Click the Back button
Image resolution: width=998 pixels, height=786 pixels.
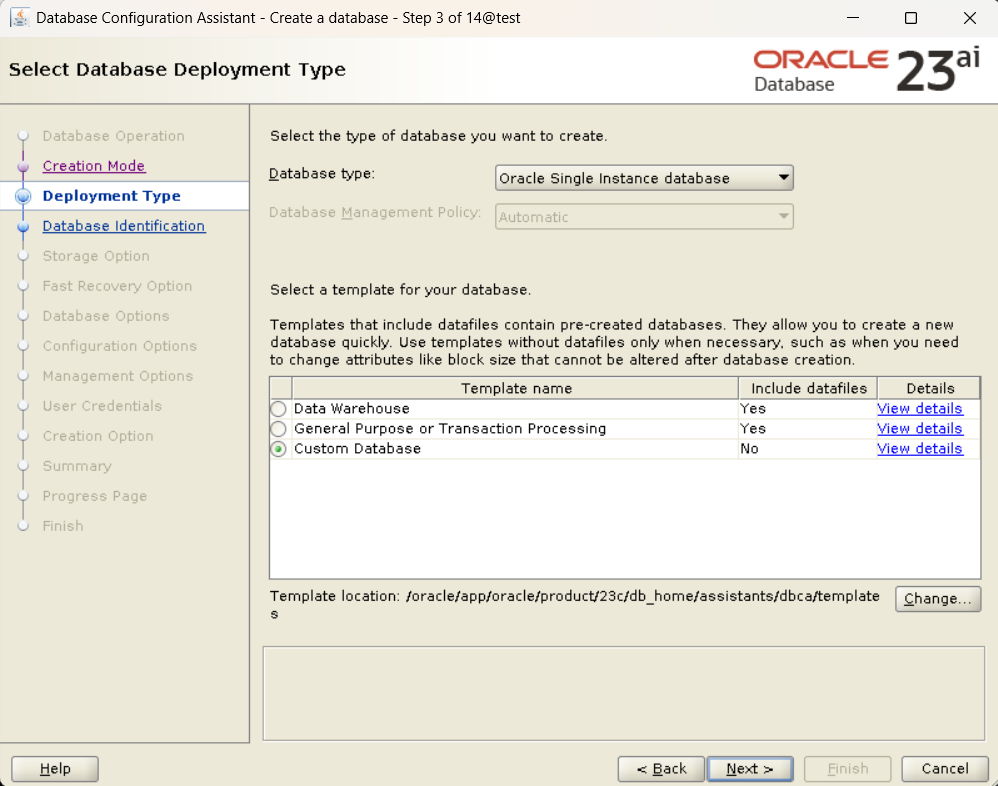[661, 769]
